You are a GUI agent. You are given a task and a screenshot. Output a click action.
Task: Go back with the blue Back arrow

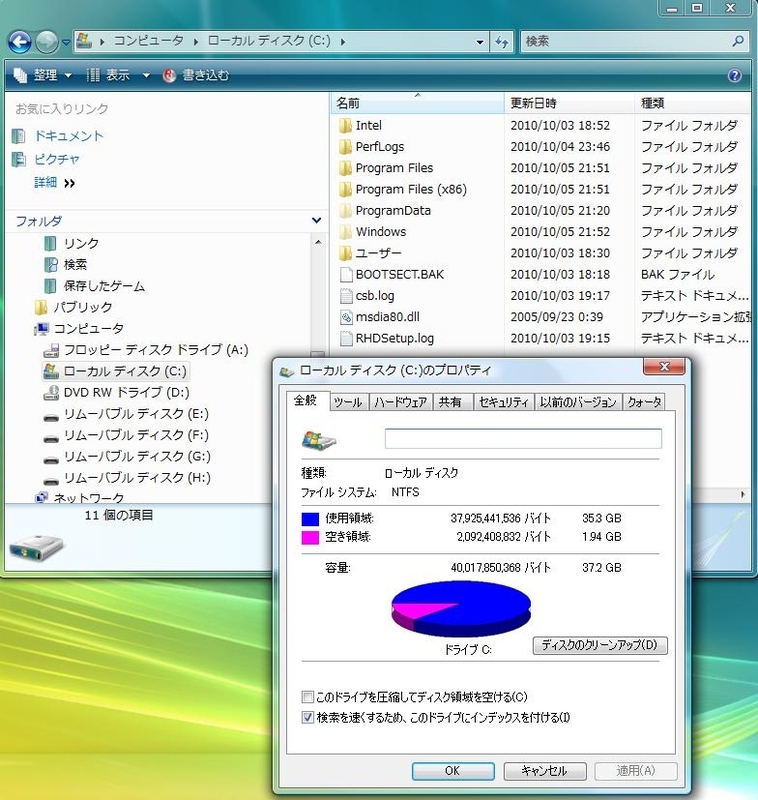click(x=20, y=42)
